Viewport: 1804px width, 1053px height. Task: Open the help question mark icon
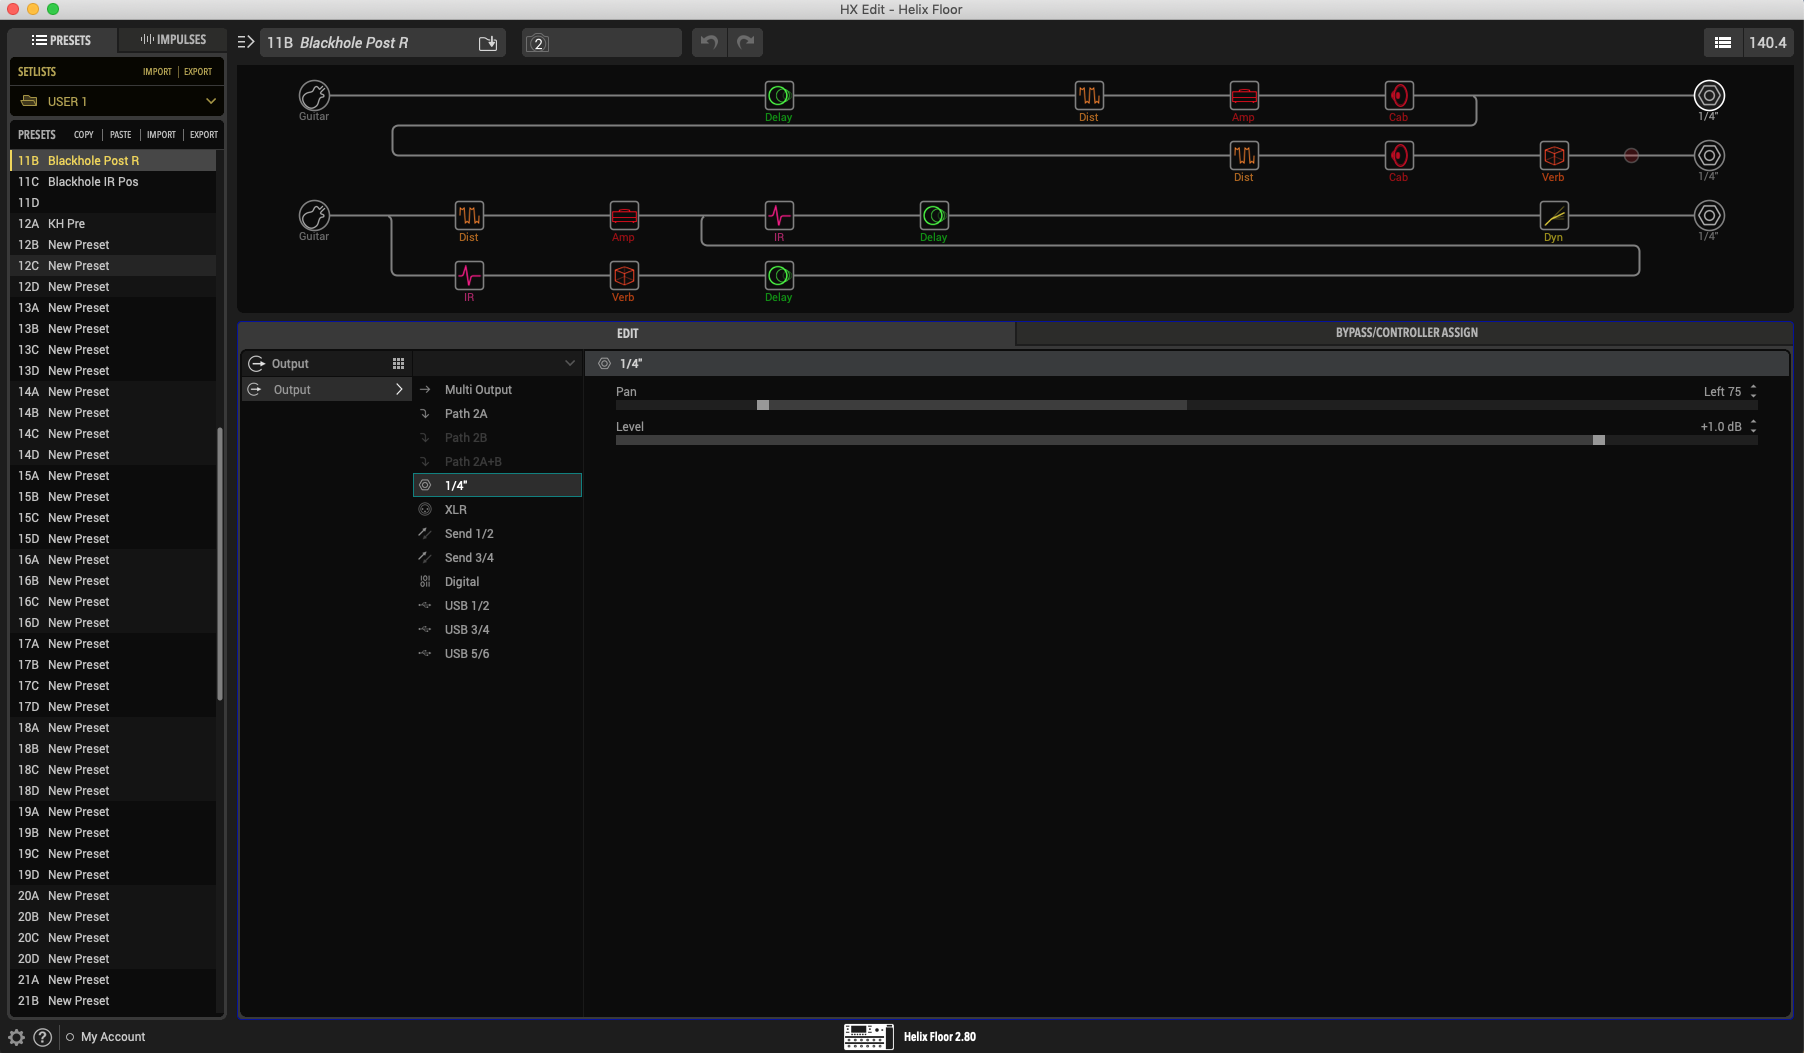click(42, 1037)
